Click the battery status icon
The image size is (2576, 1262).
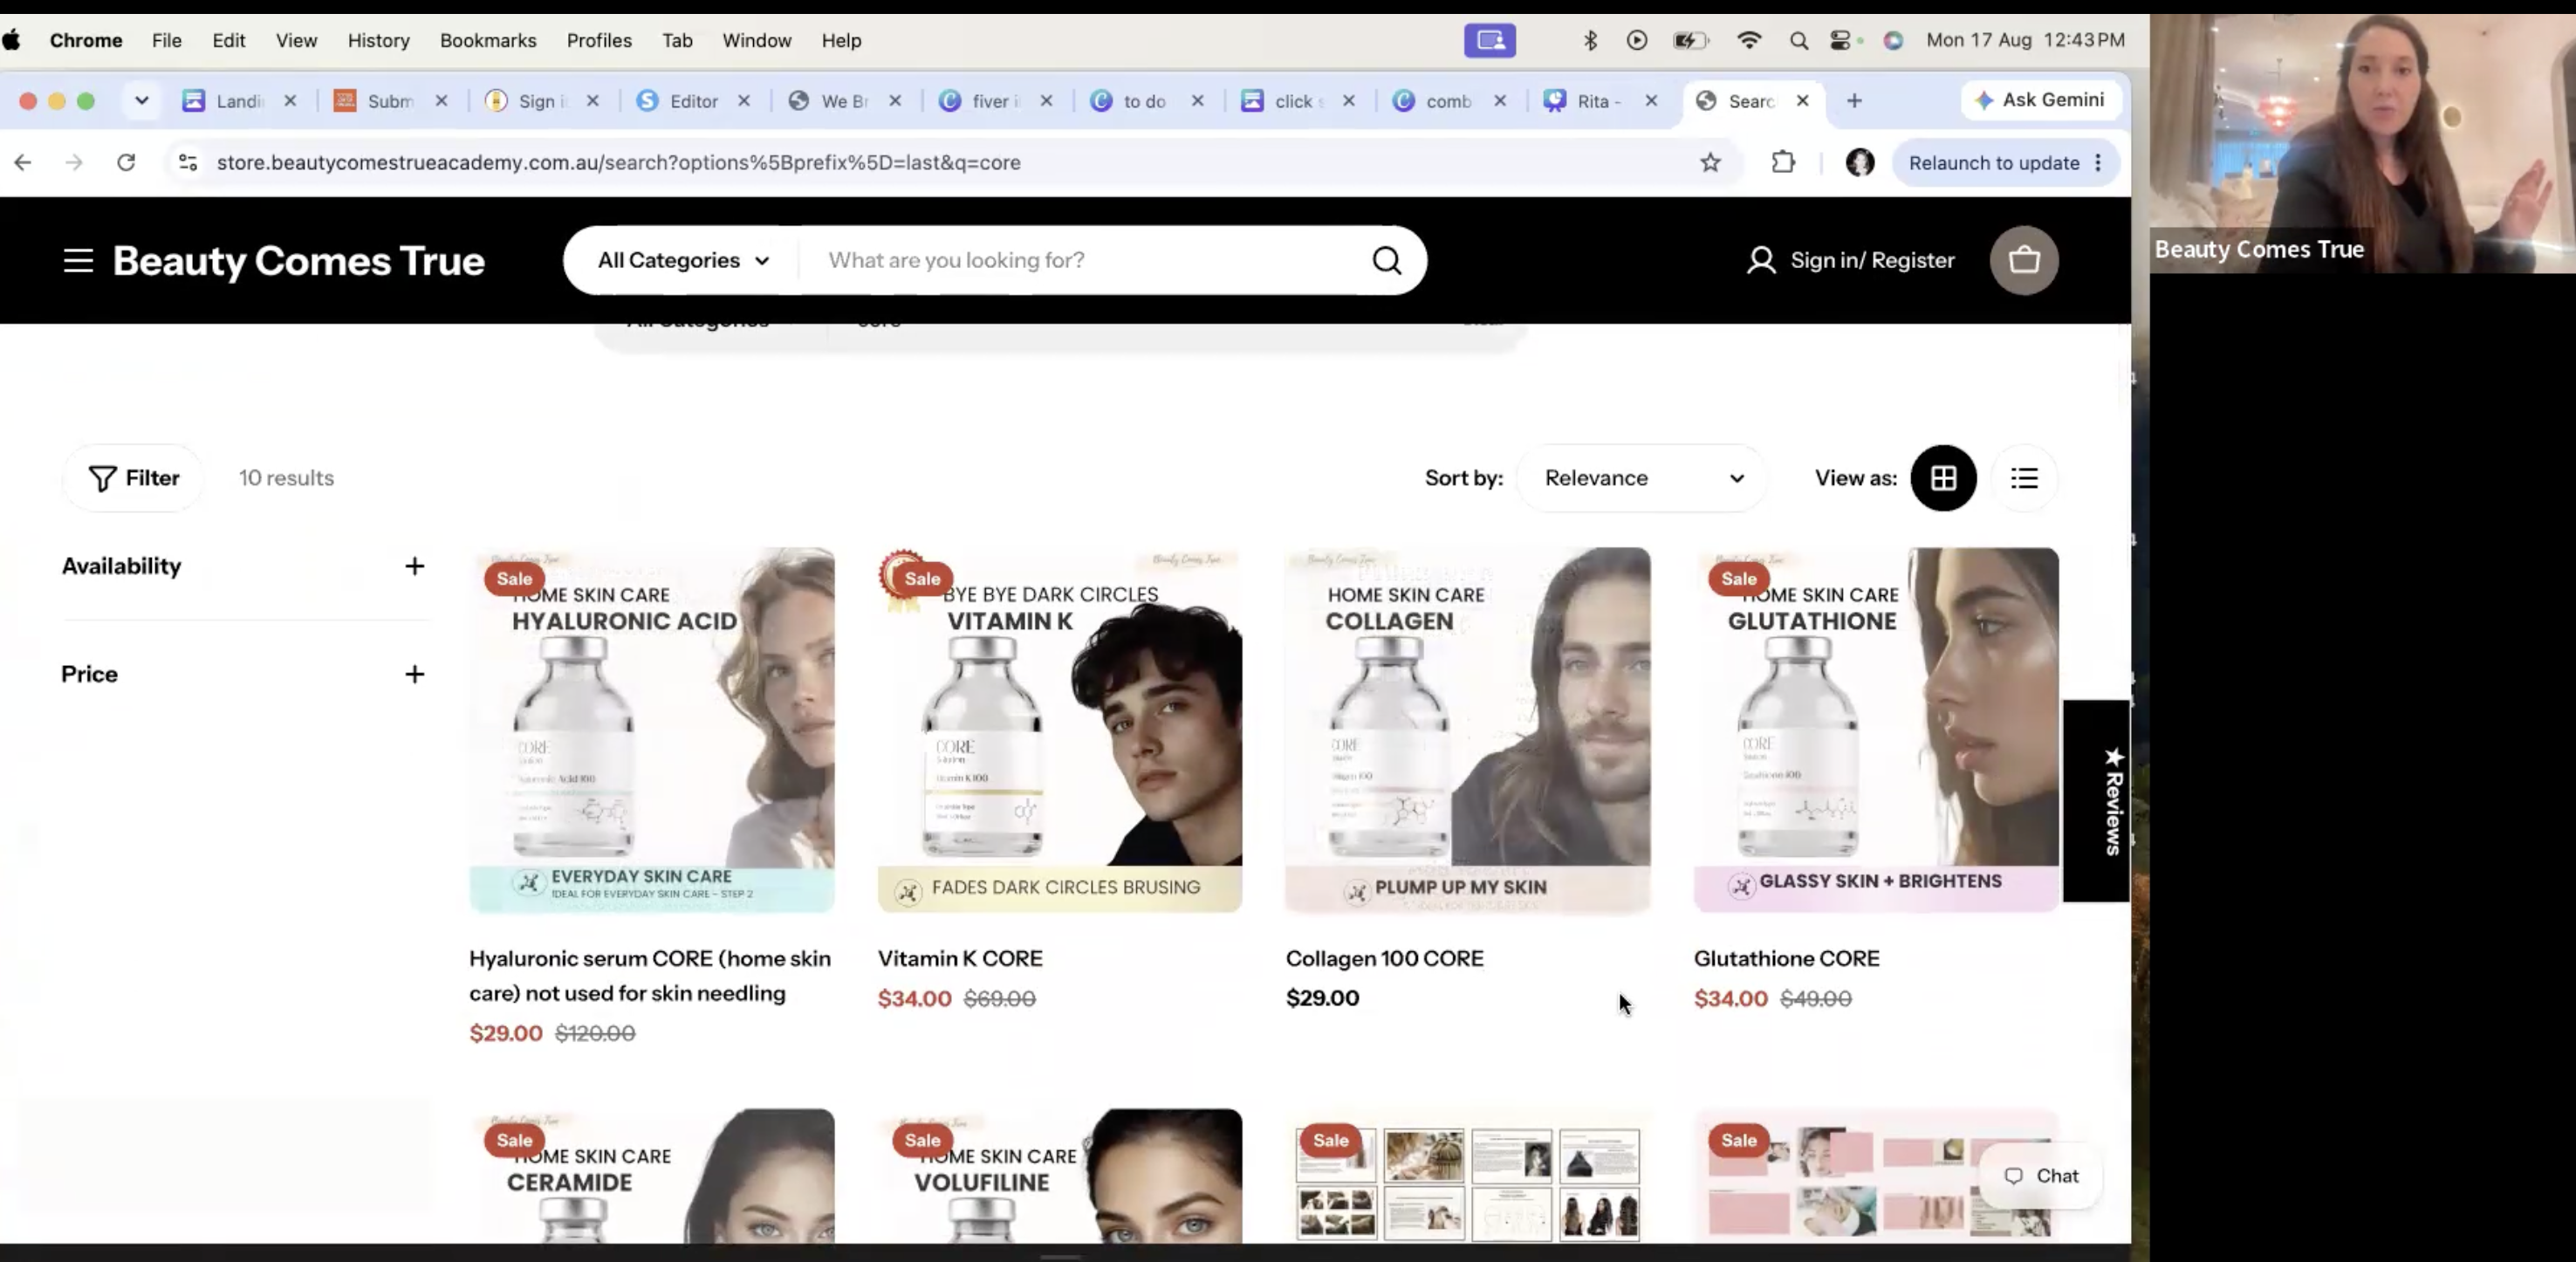1690,40
